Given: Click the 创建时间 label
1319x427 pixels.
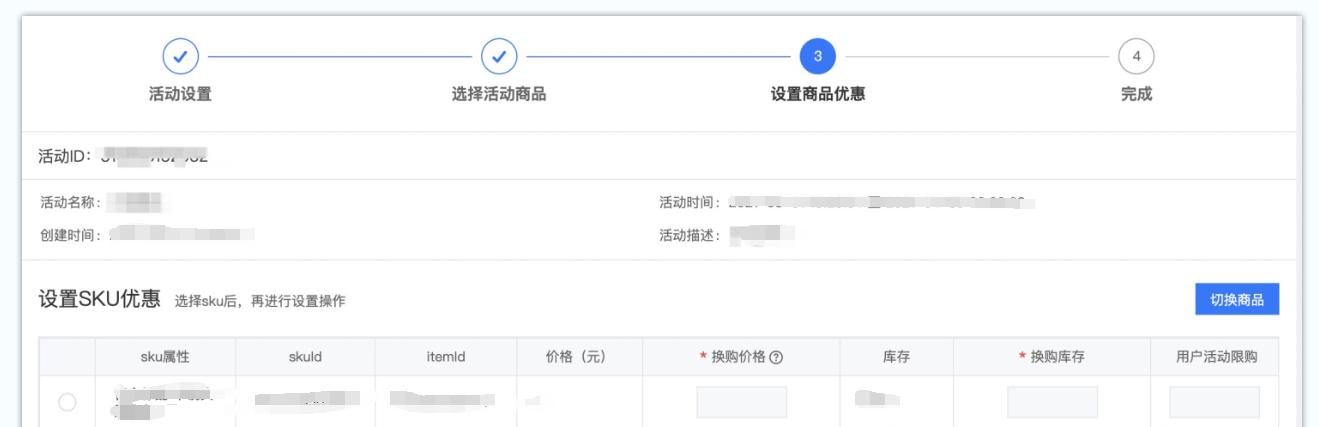Looking at the screenshot, I should tap(70, 234).
